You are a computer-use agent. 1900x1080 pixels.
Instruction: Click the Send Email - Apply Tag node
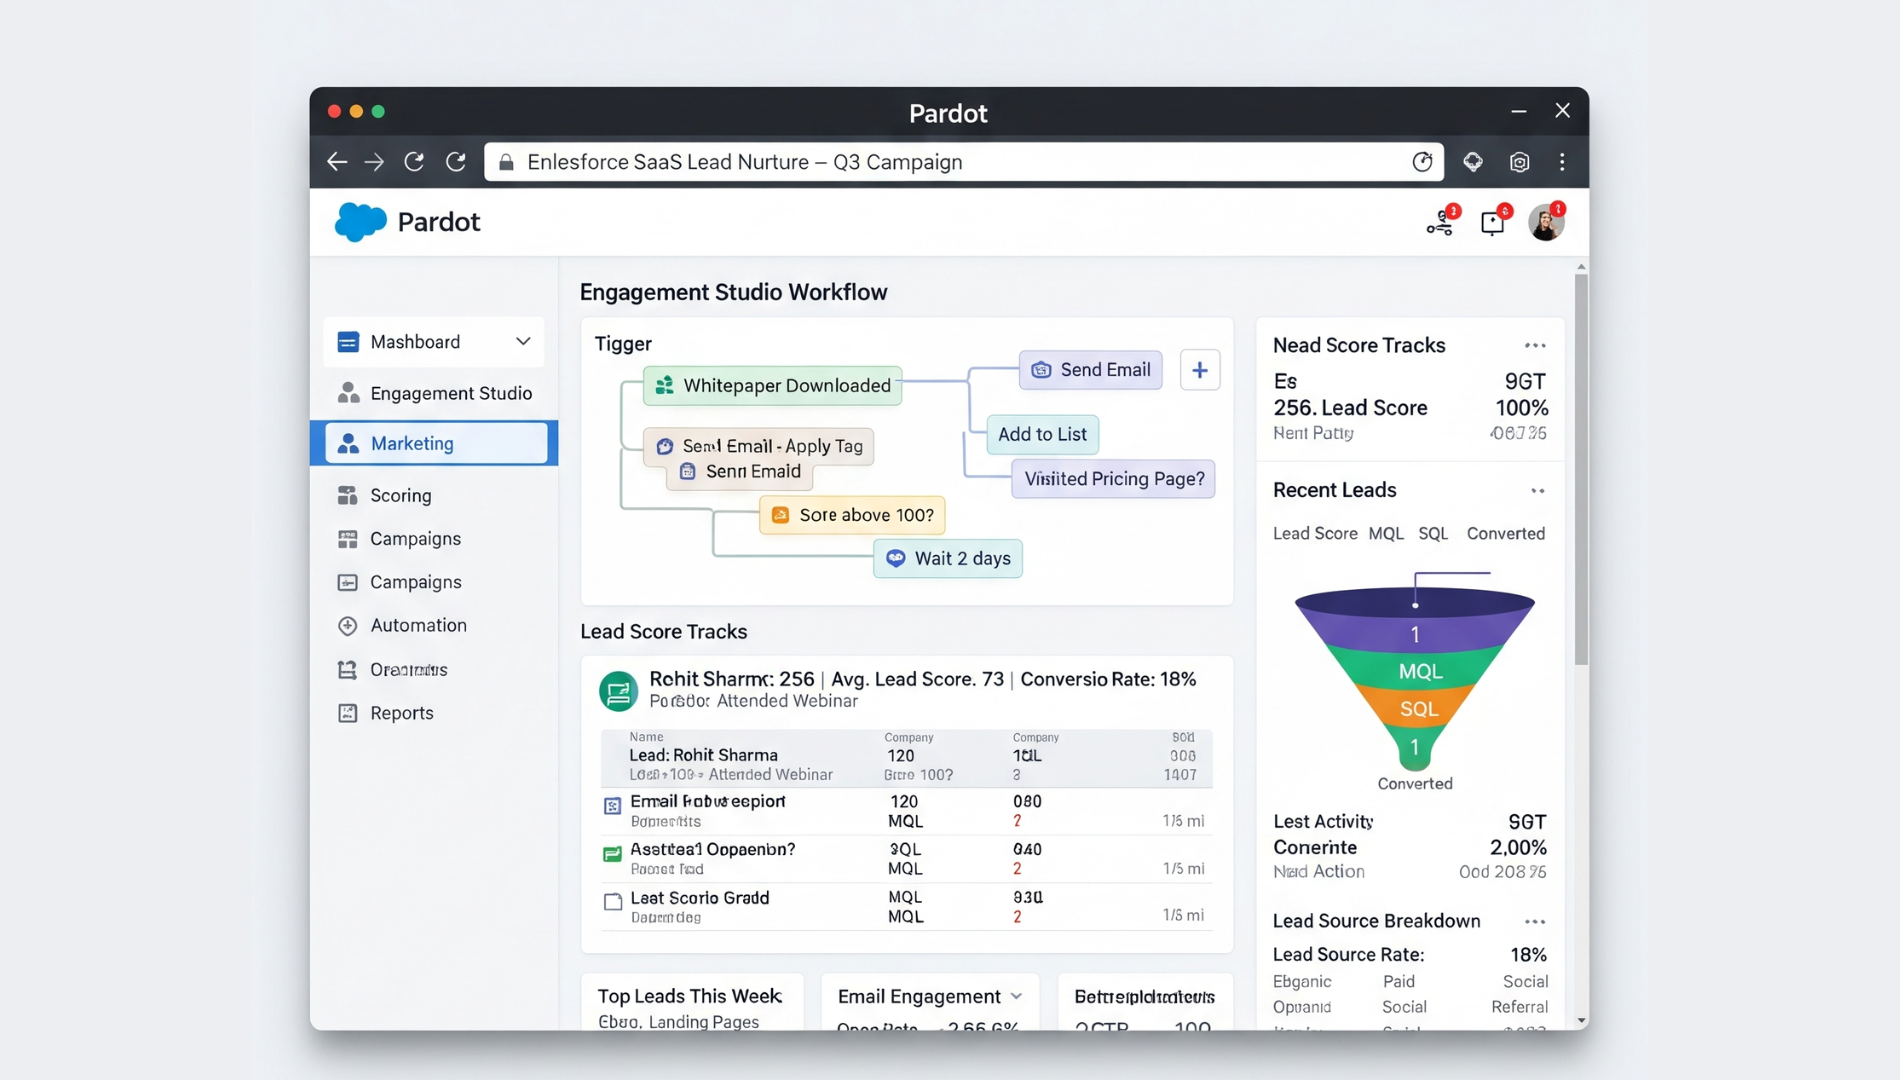759,446
